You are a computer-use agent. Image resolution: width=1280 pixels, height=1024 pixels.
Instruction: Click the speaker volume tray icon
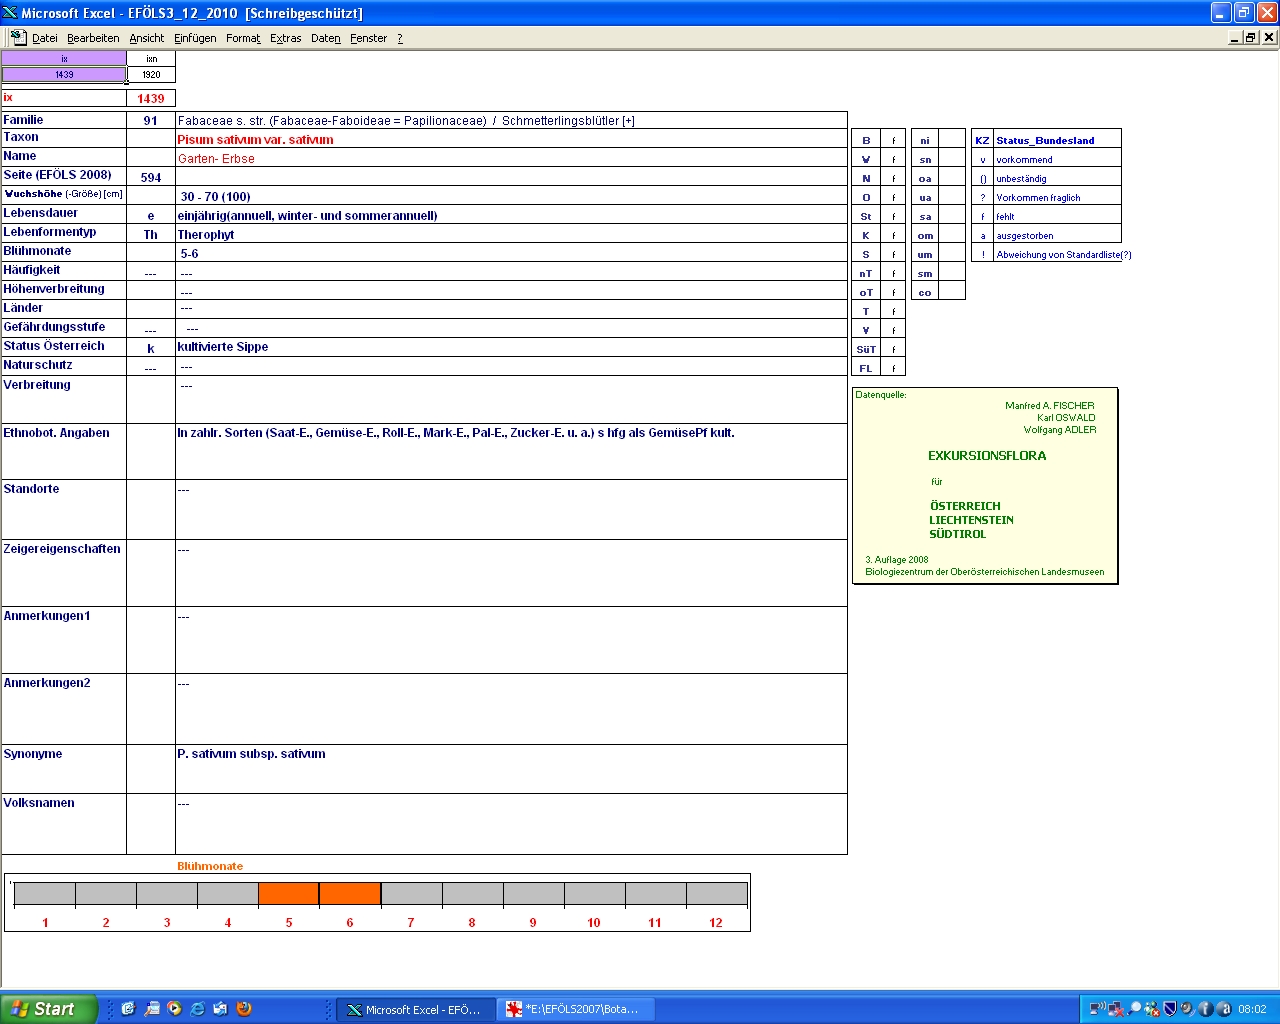pos(1187,1009)
